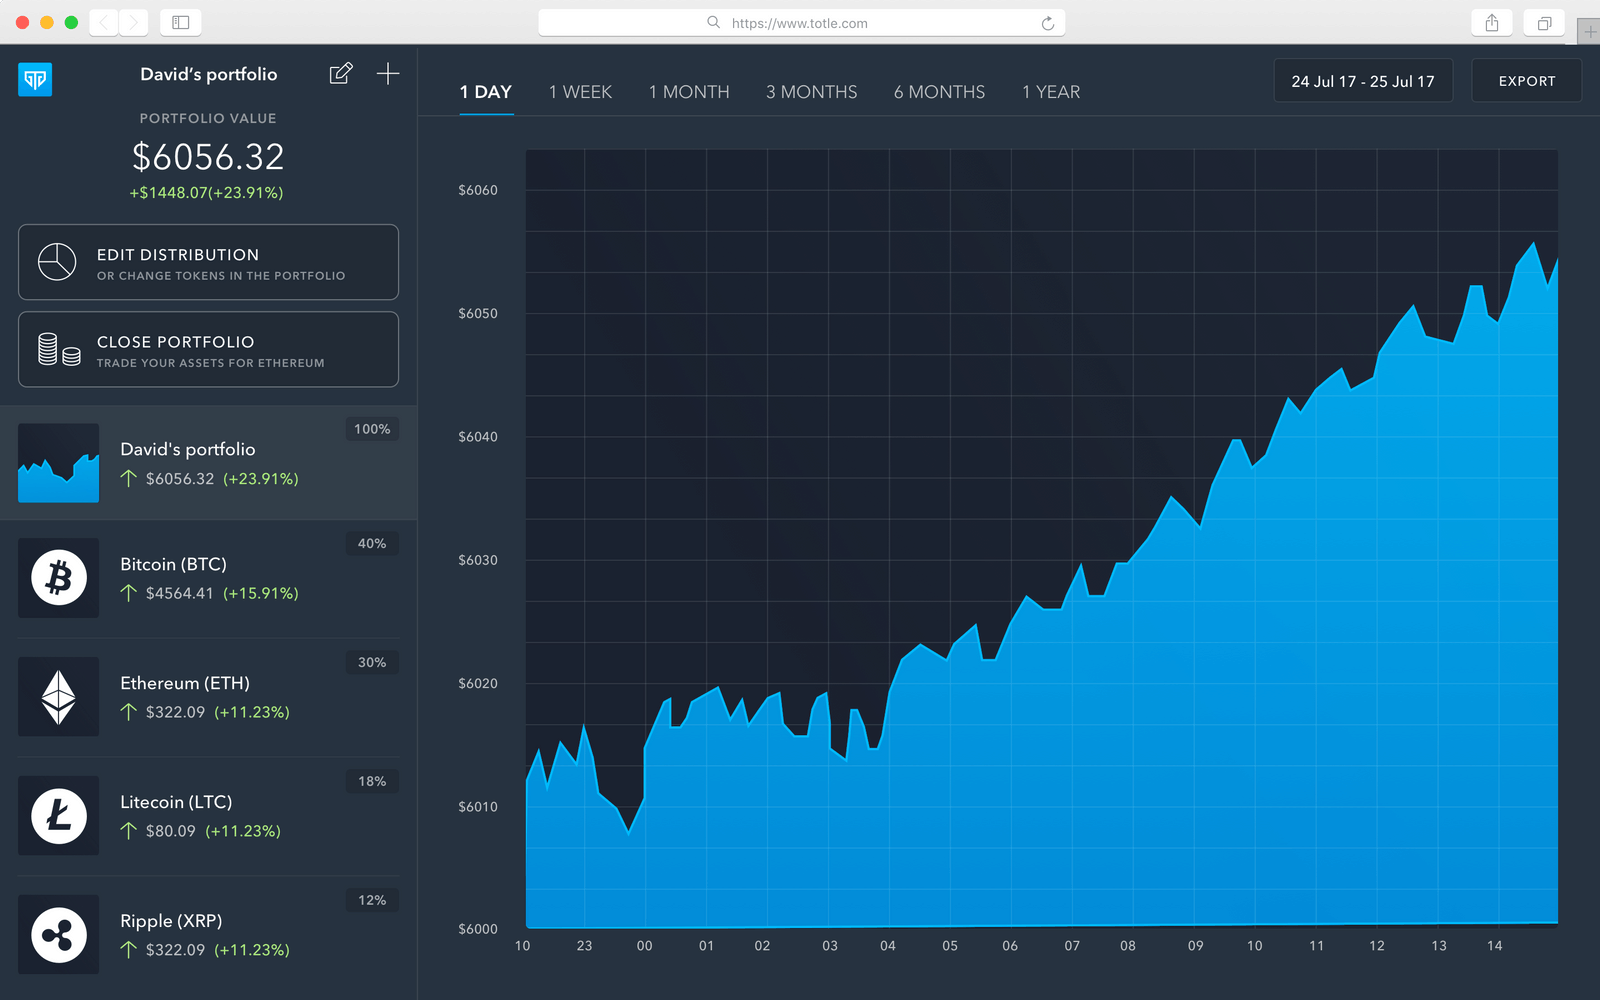Click the Bitcoin price $4564.41
The height and width of the screenshot is (1000, 1600).
click(x=180, y=593)
